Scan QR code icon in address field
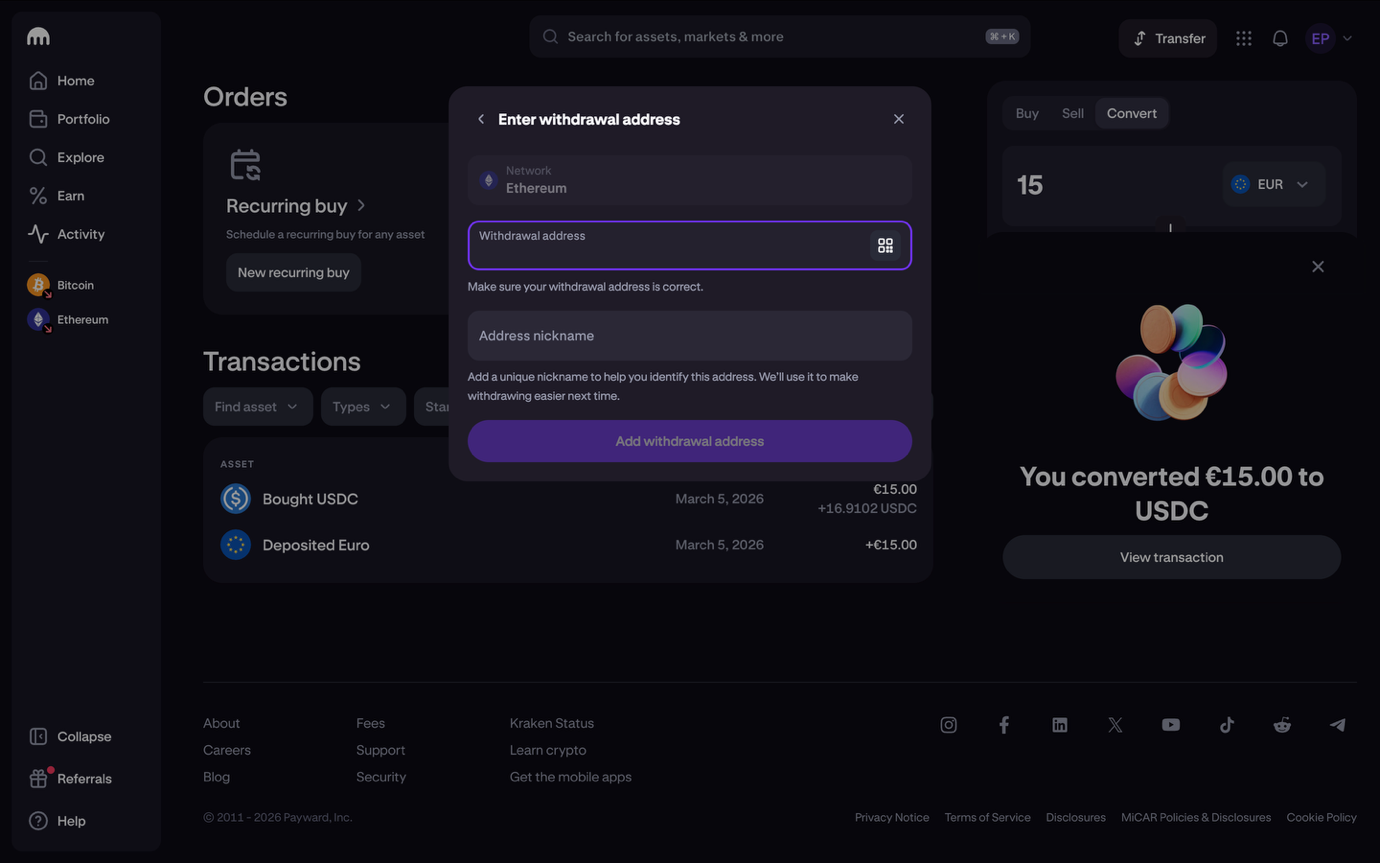1380x863 pixels. pyautogui.click(x=885, y=245)
